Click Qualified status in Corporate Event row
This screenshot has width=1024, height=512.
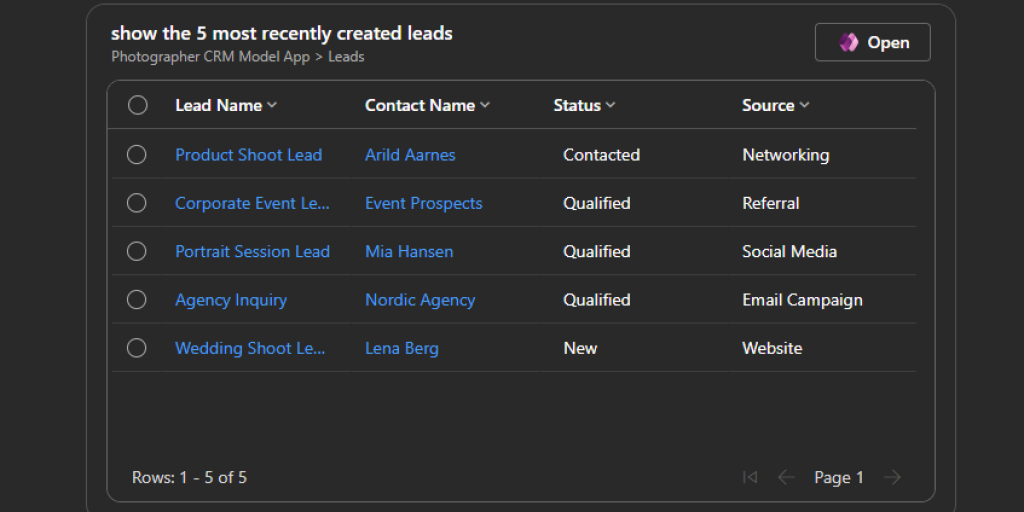tap(597, 203)
